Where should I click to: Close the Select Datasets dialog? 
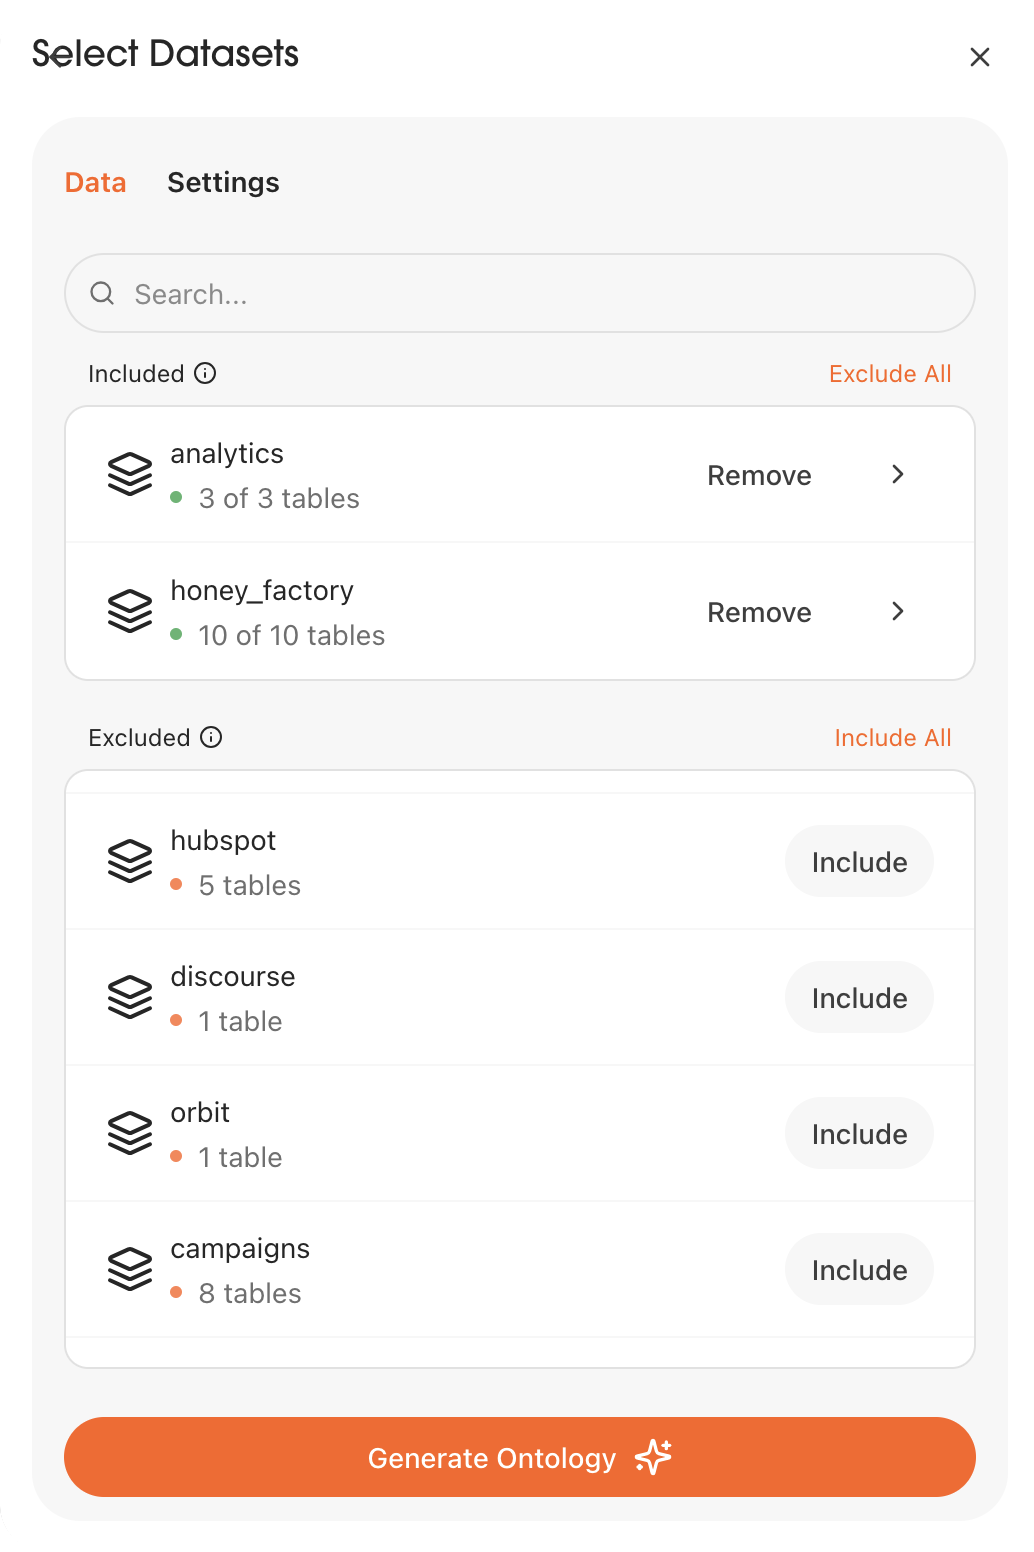[x=979, y=57]
